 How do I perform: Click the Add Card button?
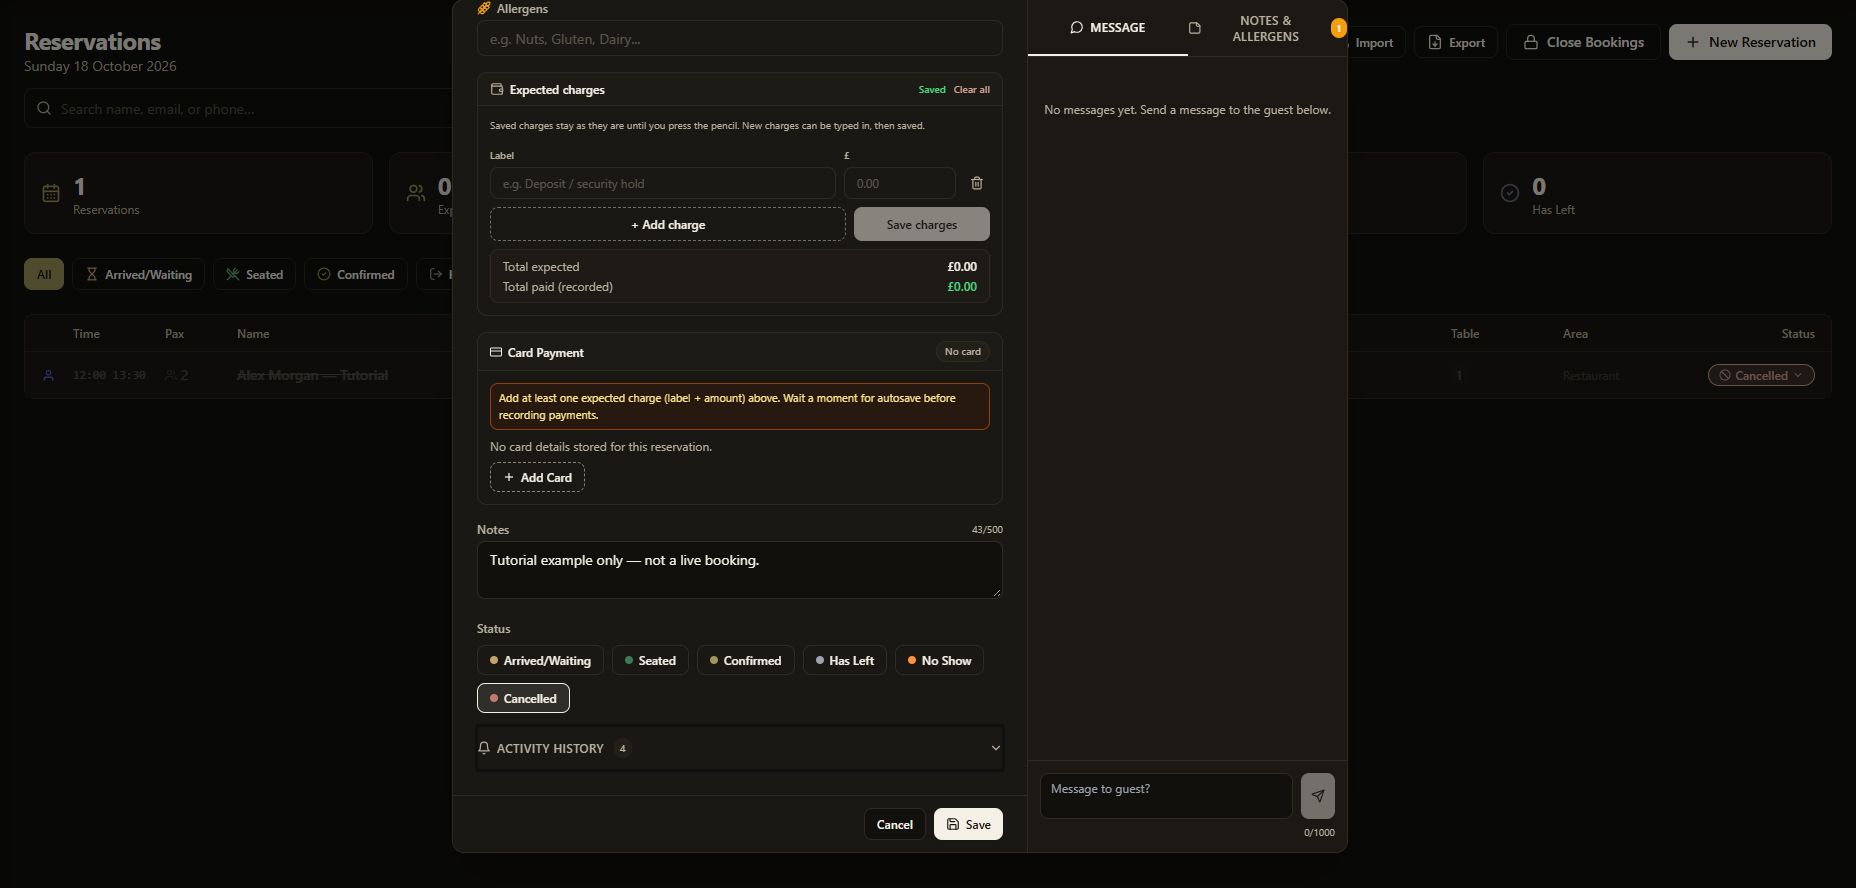point(537,477)
